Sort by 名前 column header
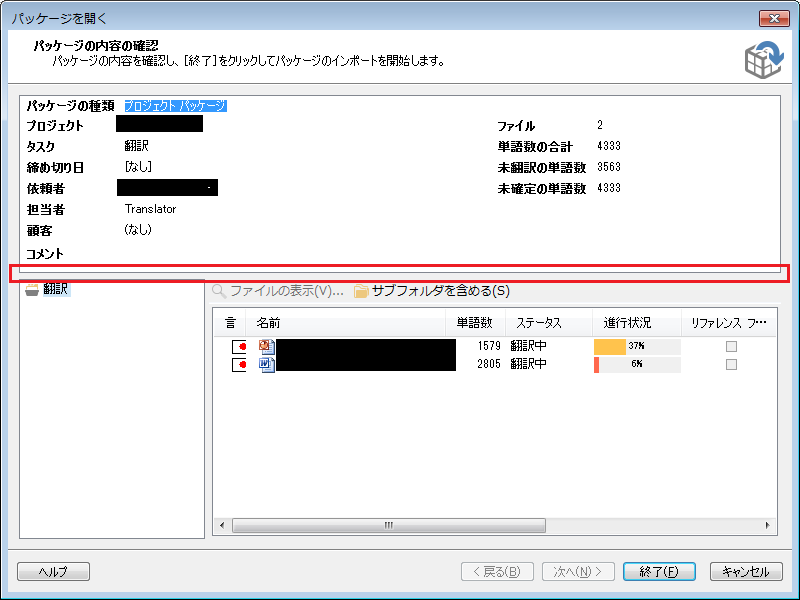 [346, 323]
